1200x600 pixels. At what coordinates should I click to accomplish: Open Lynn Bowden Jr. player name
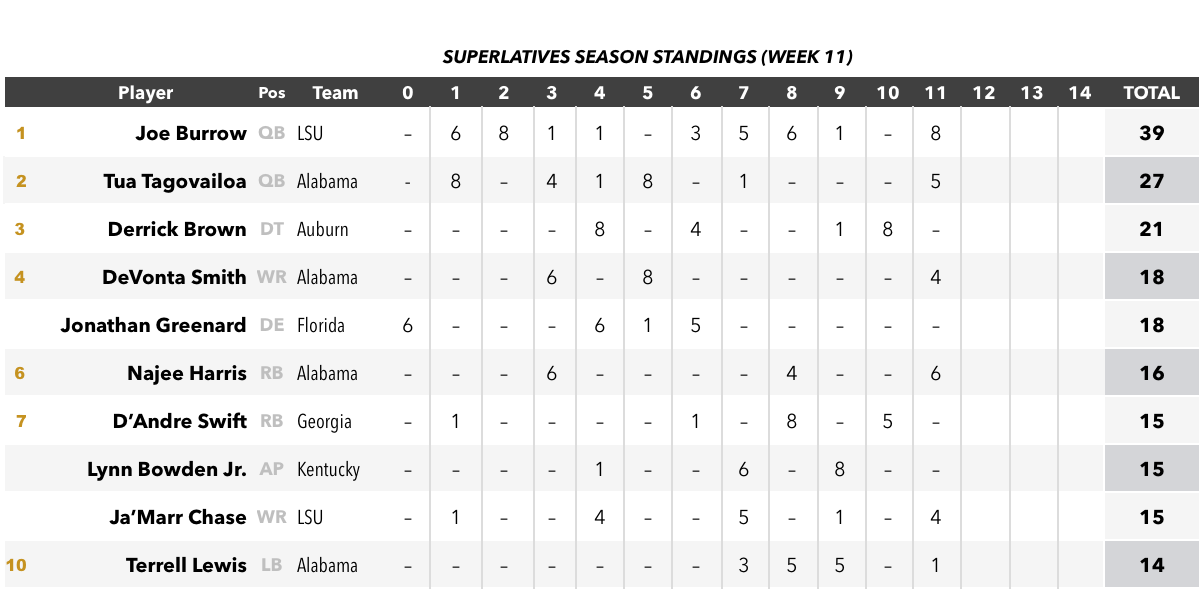[x=167, y=469]
